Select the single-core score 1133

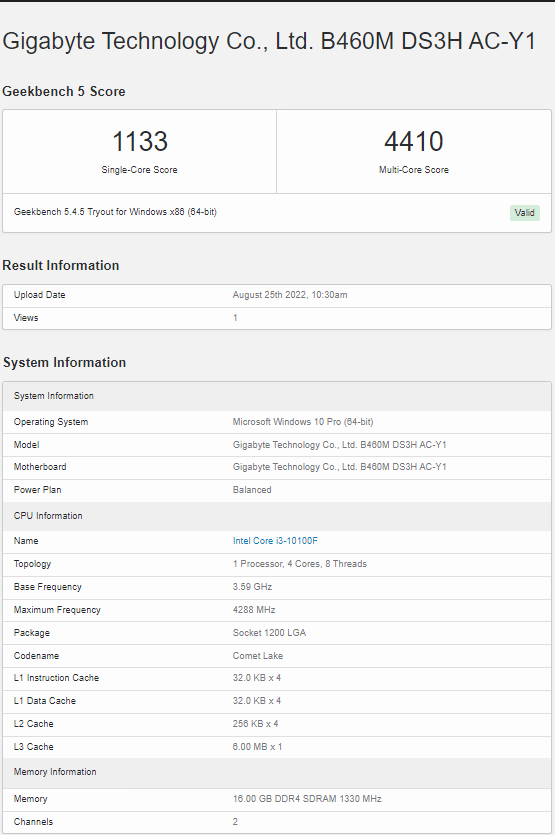click(x=140, y=141)
